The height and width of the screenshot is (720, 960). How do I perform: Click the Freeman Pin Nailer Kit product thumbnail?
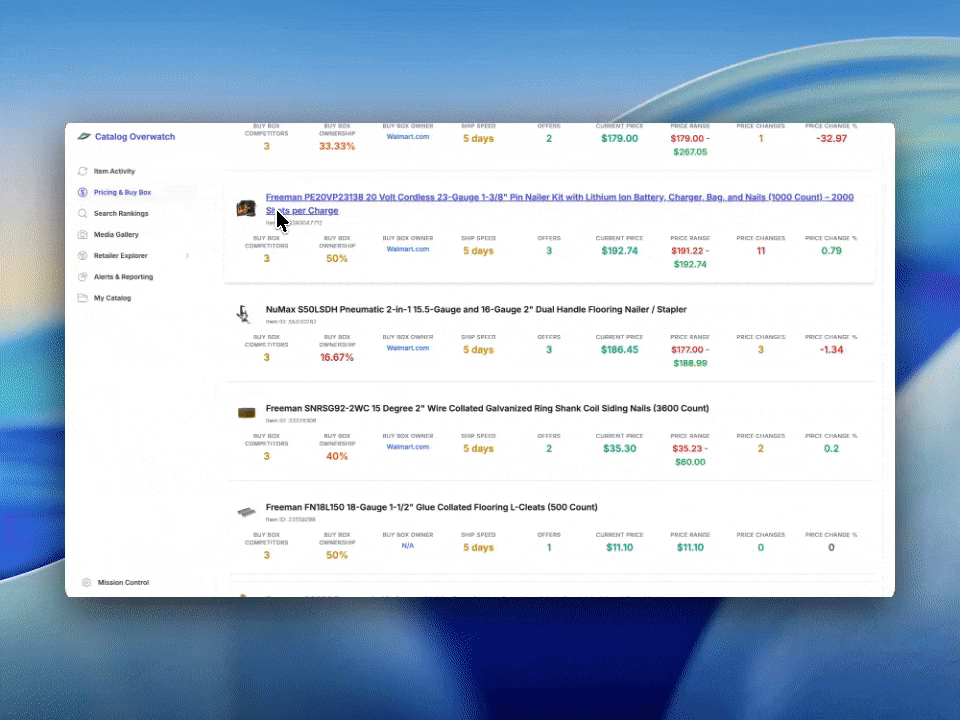246,208
